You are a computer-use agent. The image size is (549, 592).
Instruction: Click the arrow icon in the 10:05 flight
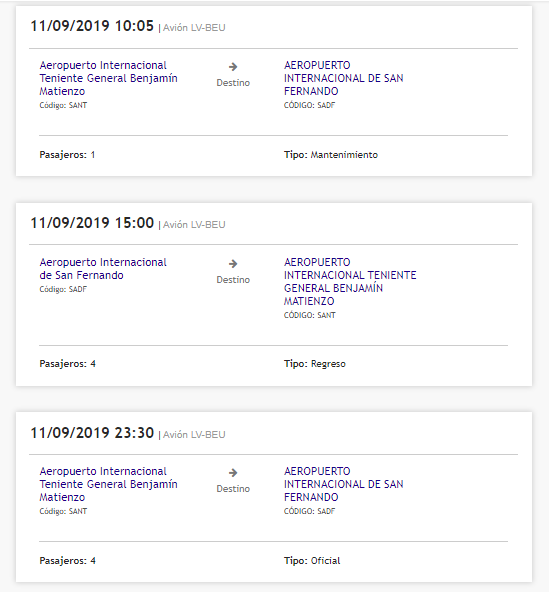[x=233, y=67]
